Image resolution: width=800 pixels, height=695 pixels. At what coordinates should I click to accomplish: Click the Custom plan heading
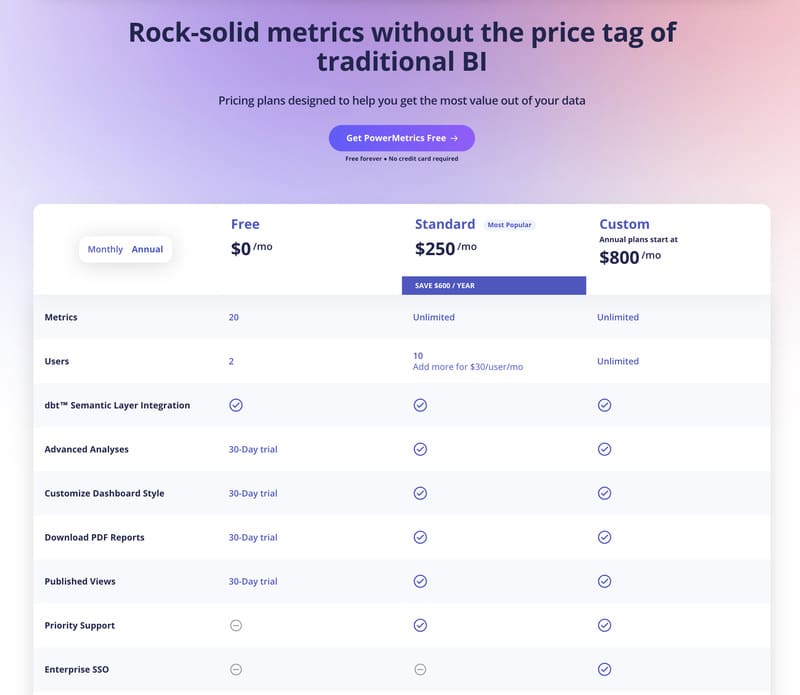click(x=624, y=224)
